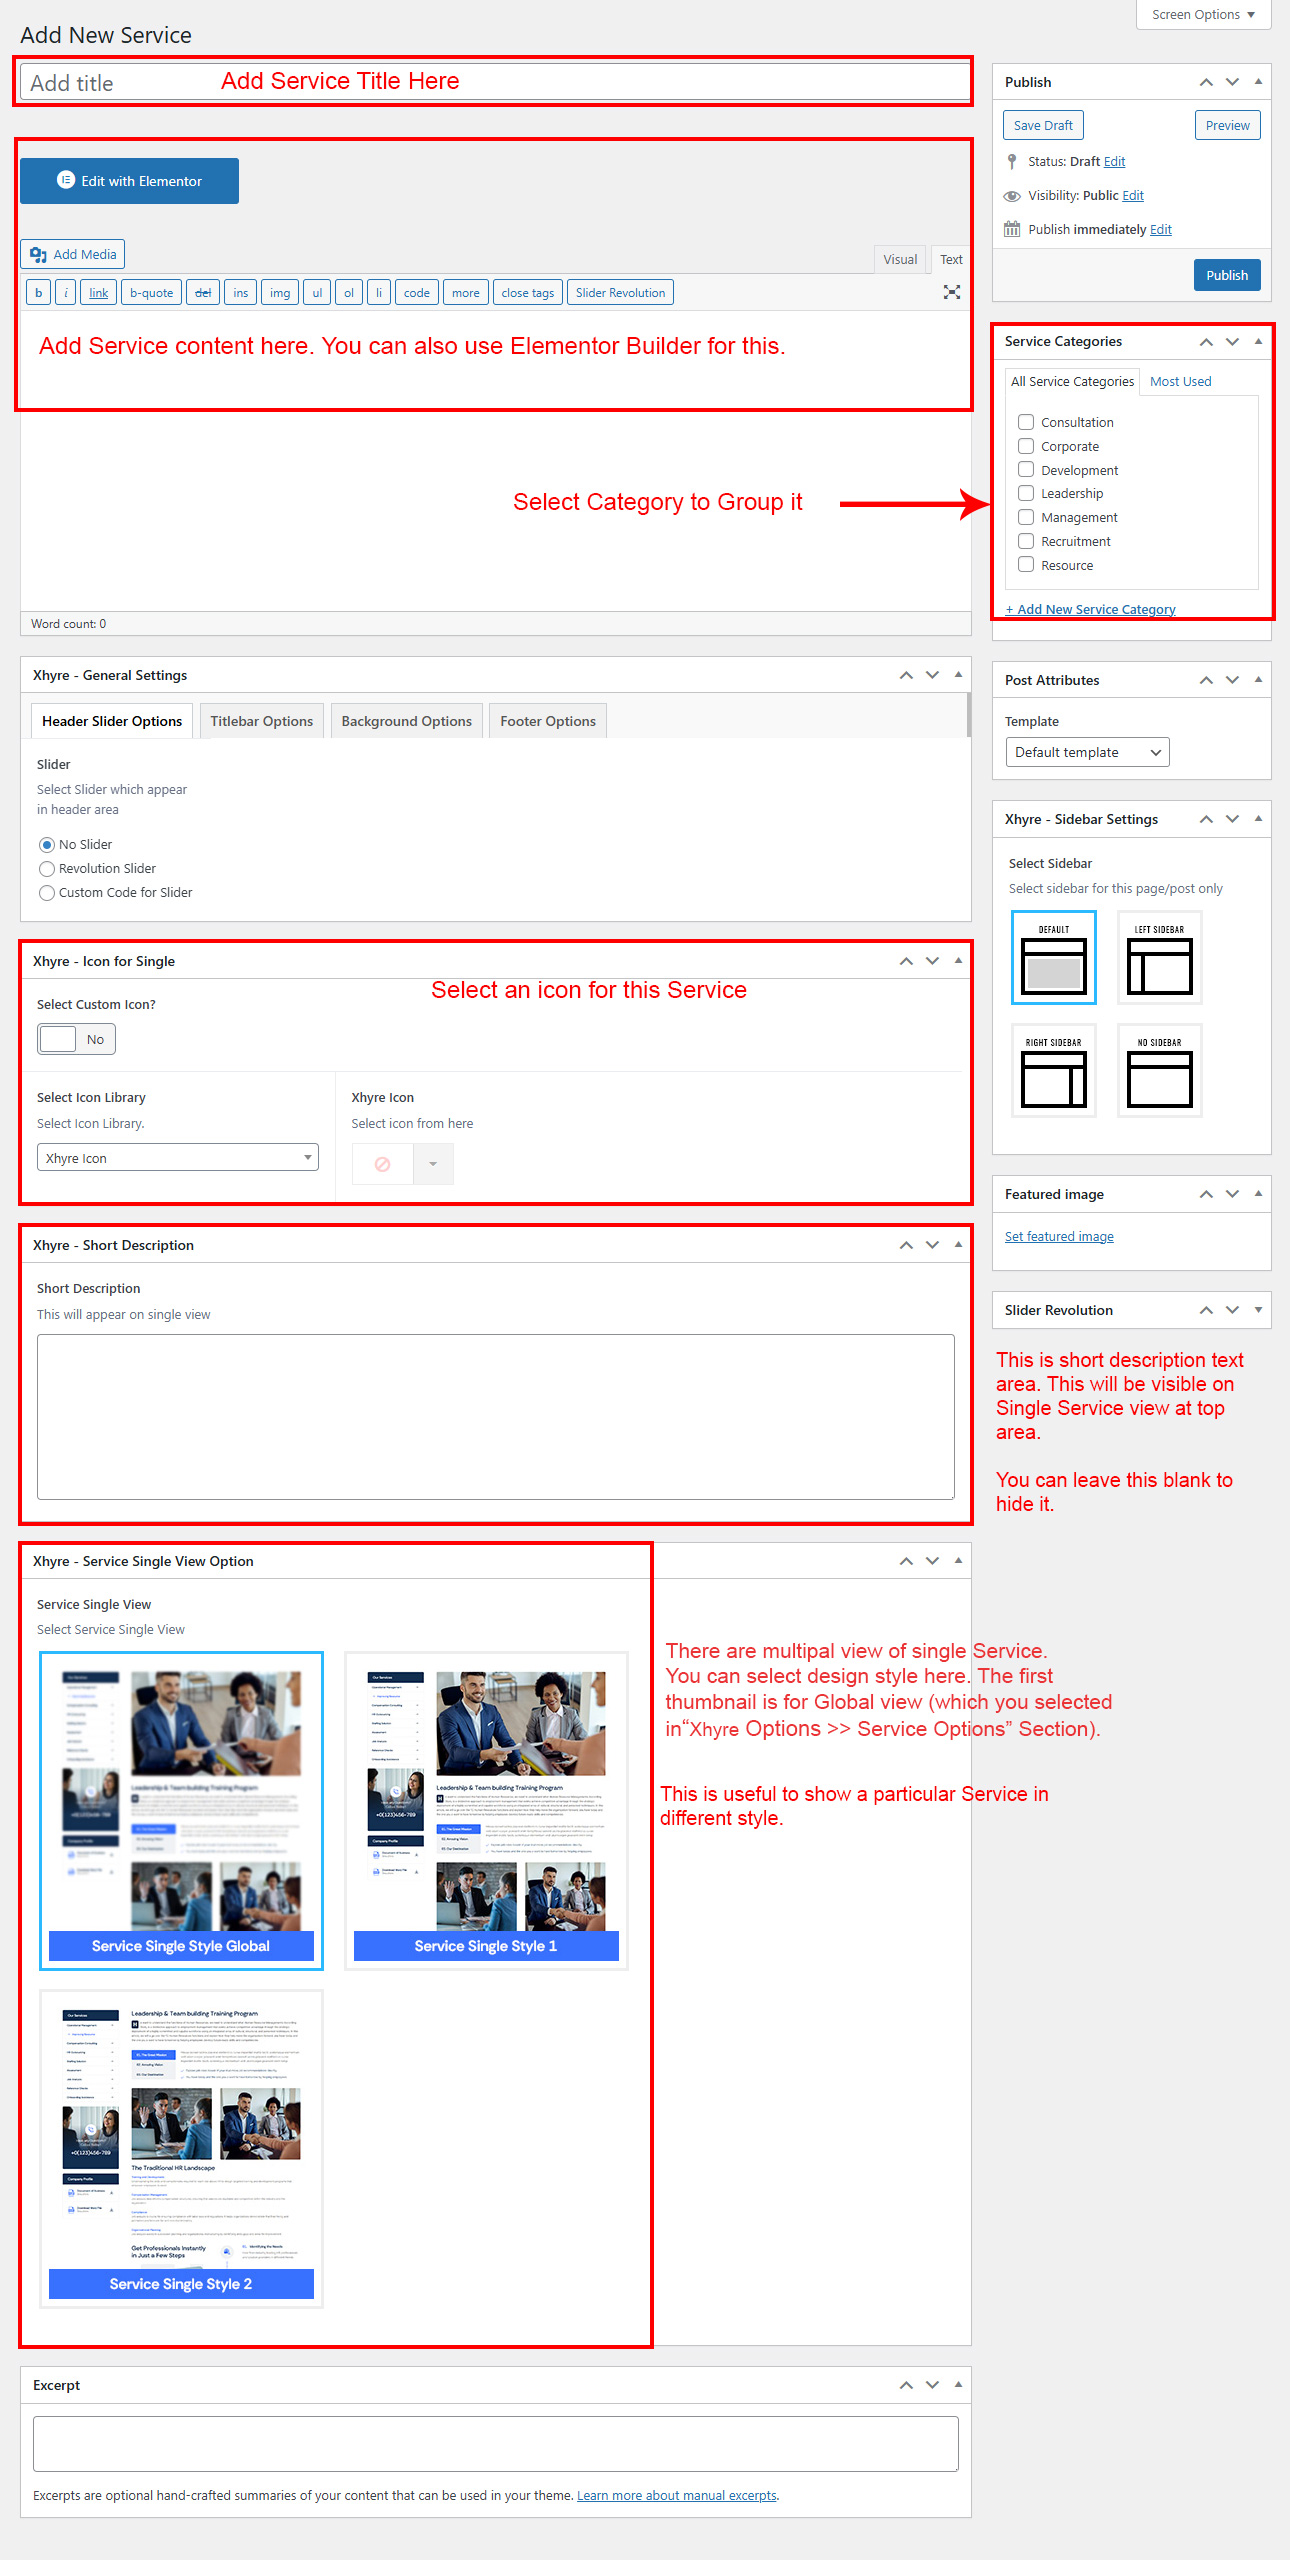This screenshot has width=1290, height=2560.
Task: Select the Left Sidebar layout icon
Action: click(x=1159, y=958)
